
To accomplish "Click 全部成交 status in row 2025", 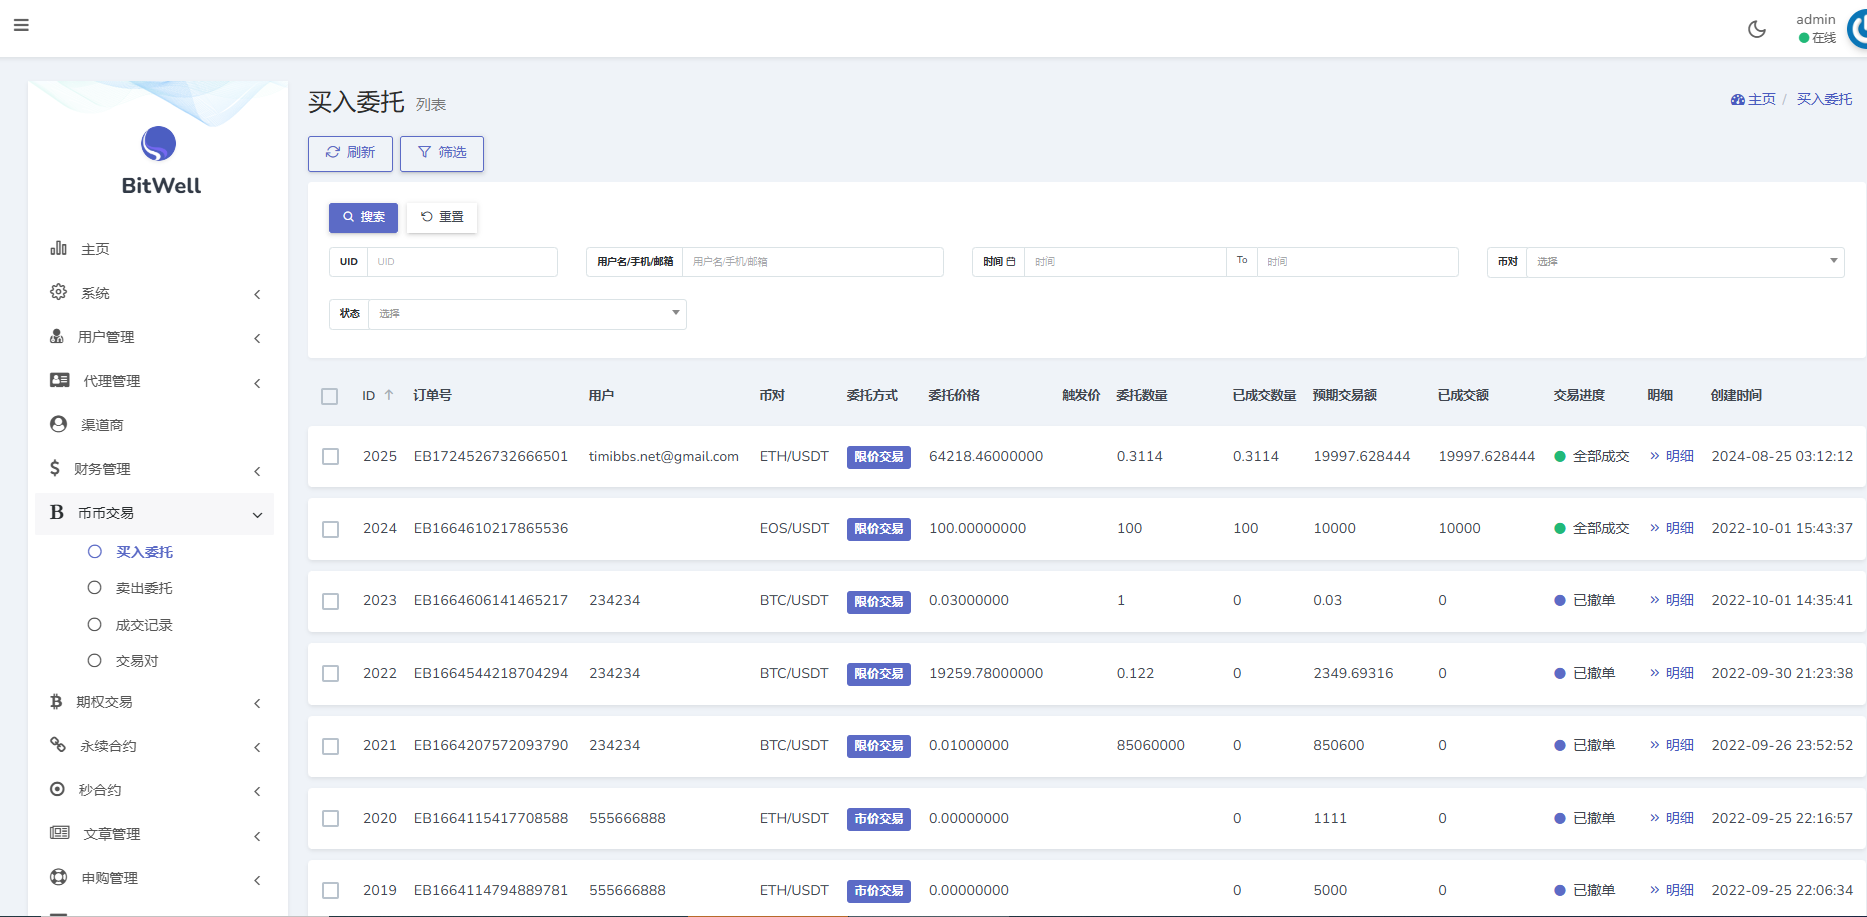I will tap(1601, 456).
